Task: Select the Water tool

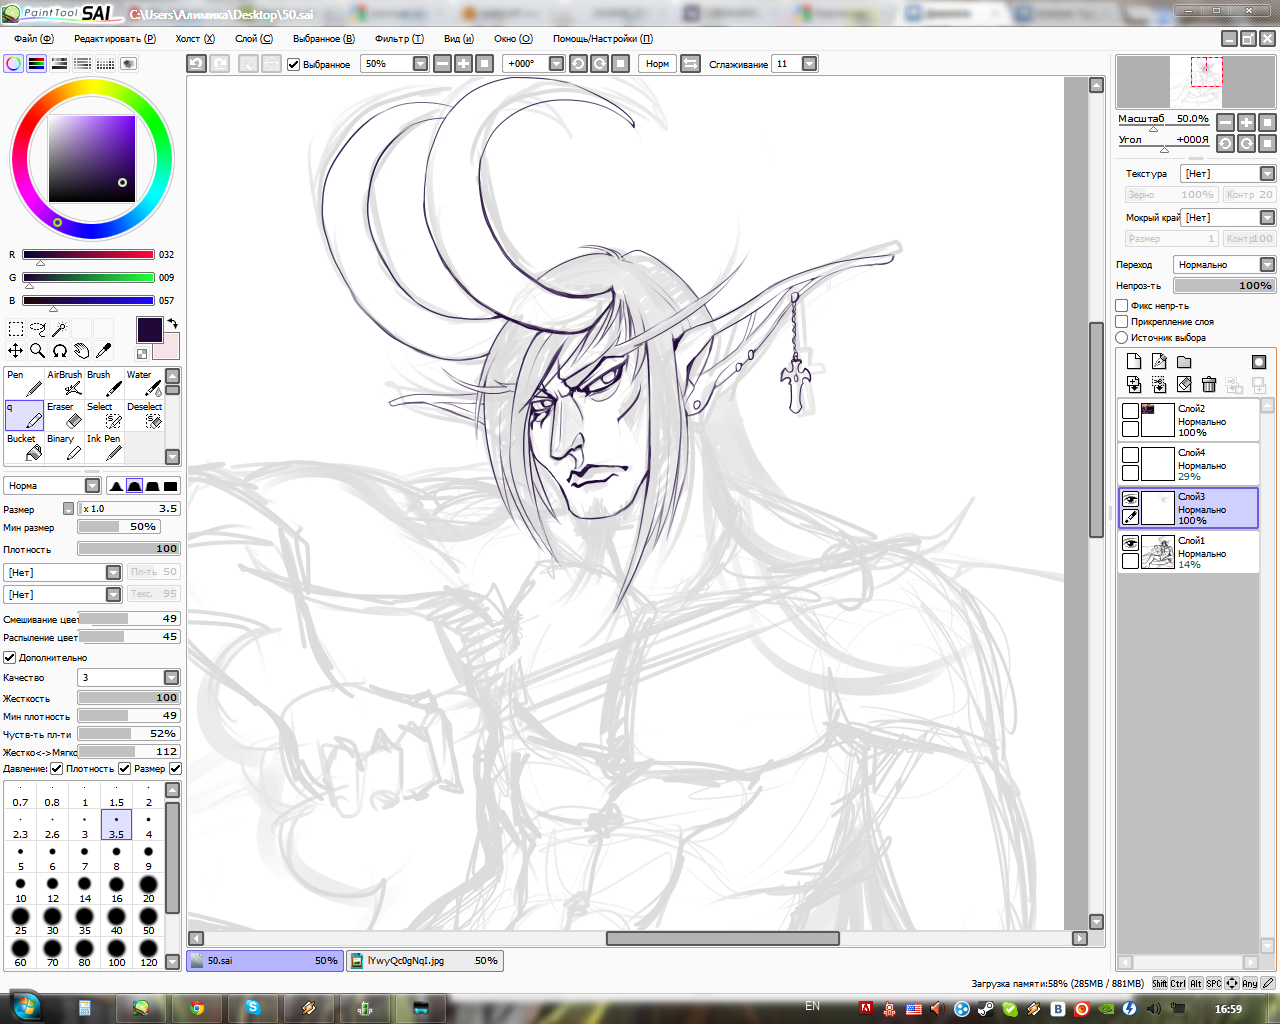Action: (x=144, y=383)
